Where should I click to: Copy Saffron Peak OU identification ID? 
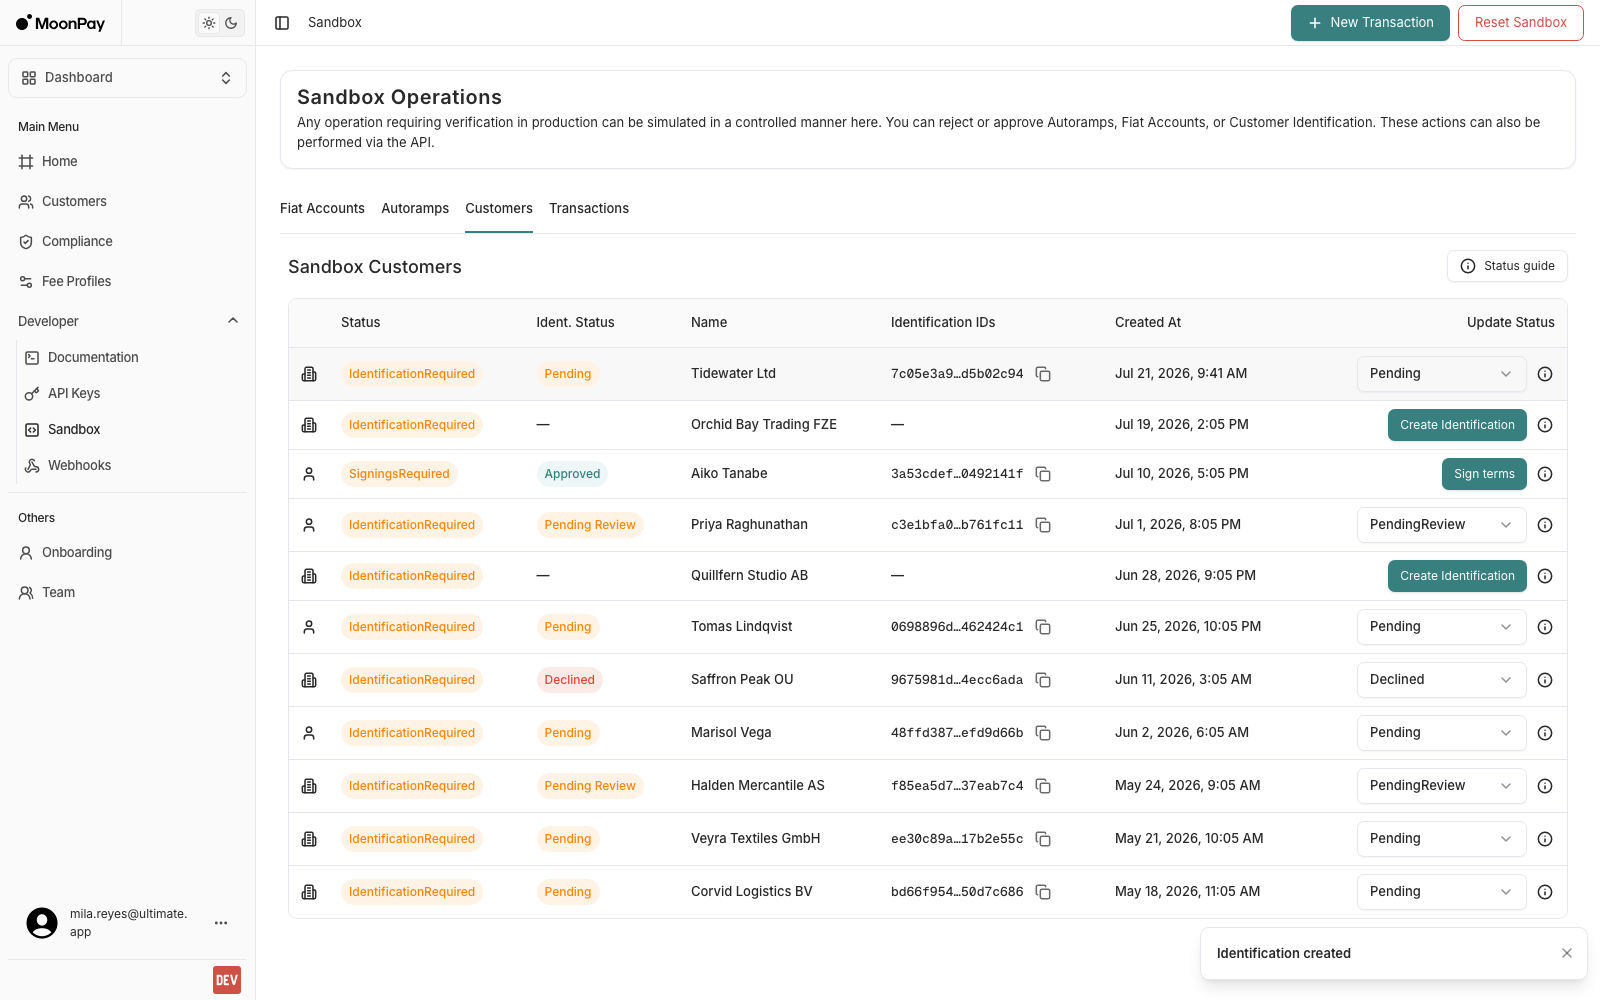tap(1043, 680)
